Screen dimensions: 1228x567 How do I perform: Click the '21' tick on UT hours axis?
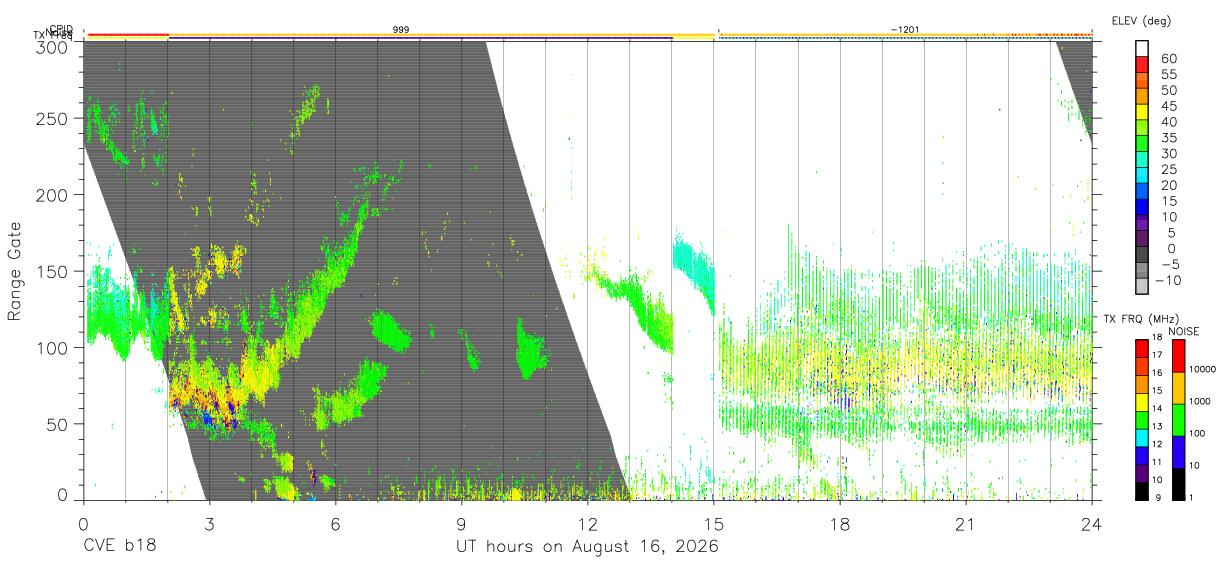(966, 524)
